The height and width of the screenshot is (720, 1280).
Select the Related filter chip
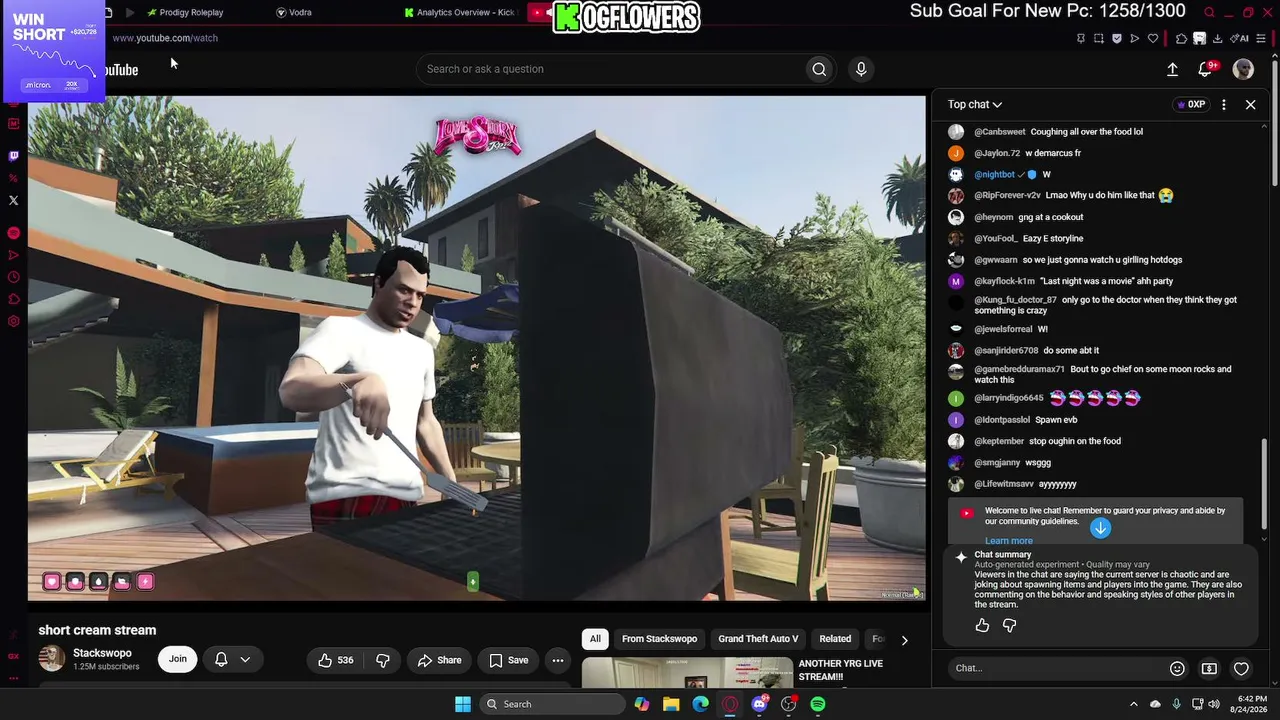(835, 639)
